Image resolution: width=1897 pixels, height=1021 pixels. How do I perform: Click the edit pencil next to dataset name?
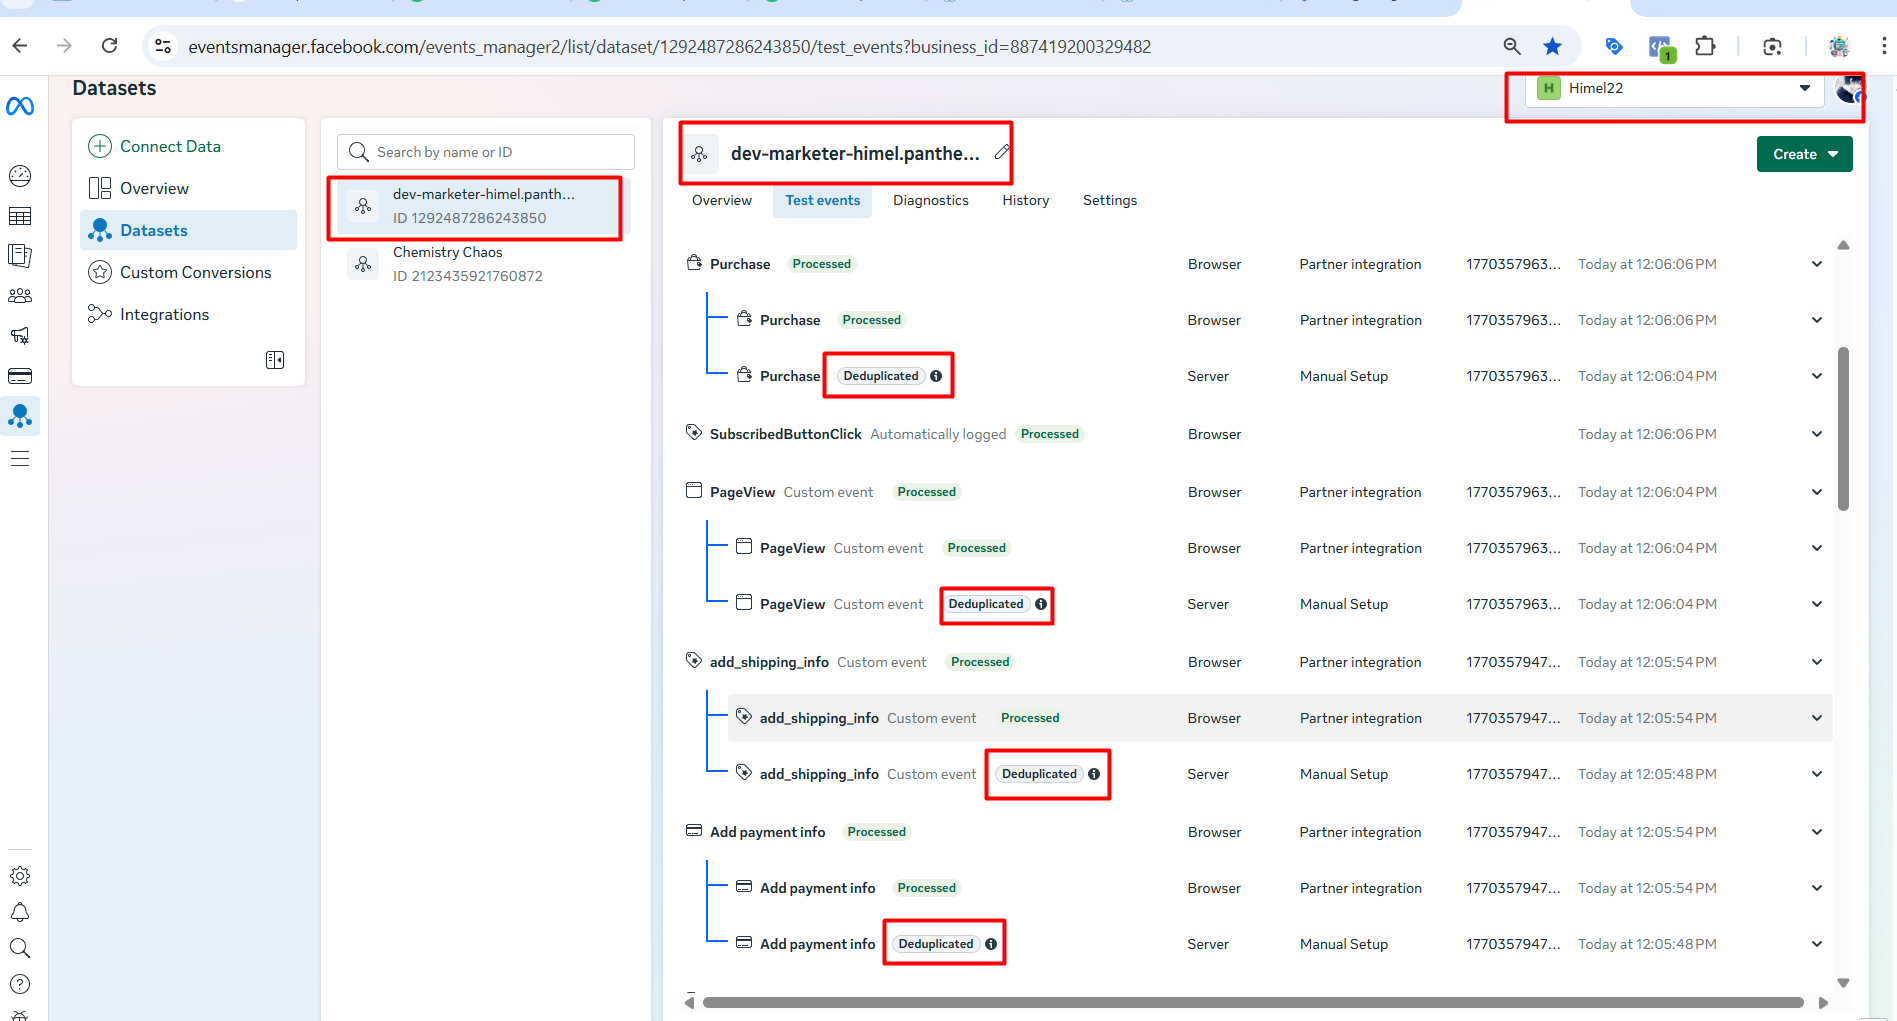pos(1003,151)
